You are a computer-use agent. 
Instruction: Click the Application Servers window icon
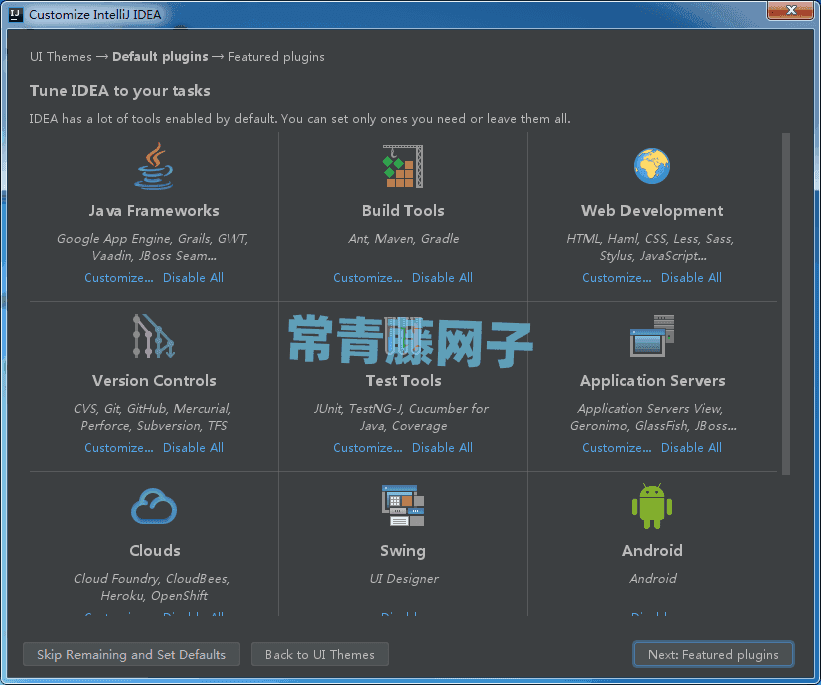tap(652, 336)
